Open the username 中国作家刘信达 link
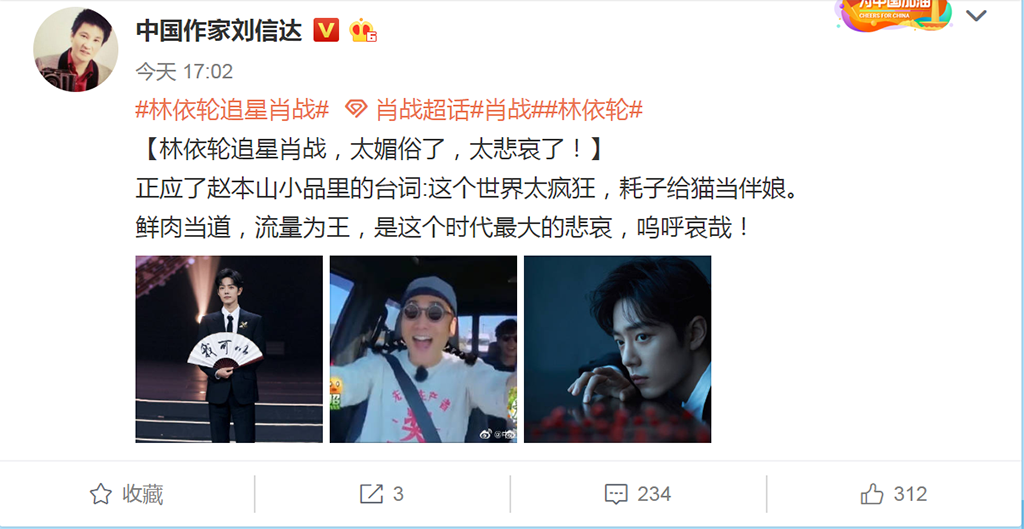The width and height of the screenshot is (1024, 529). pyautogui.click(x=219, y=30)
